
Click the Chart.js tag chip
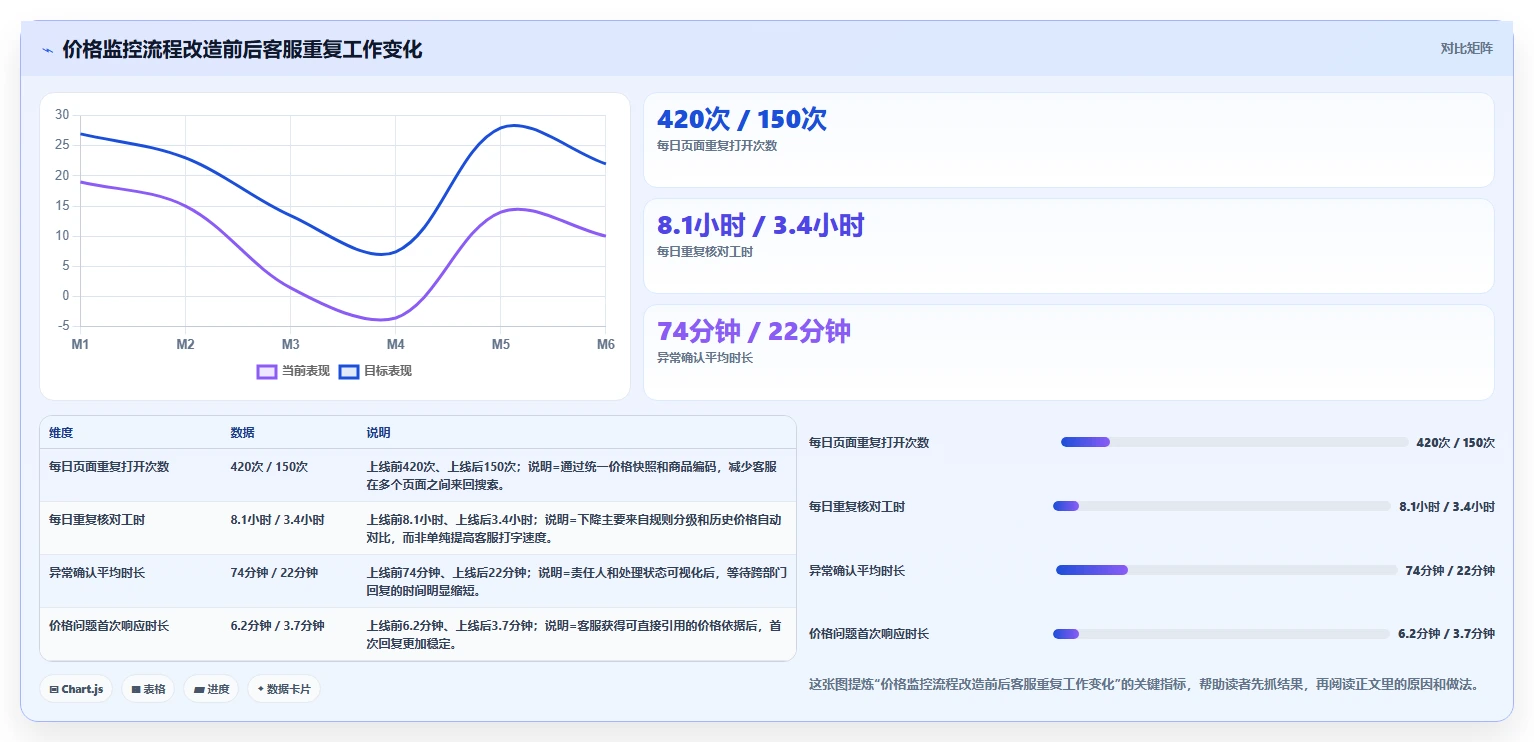[75, 689]
